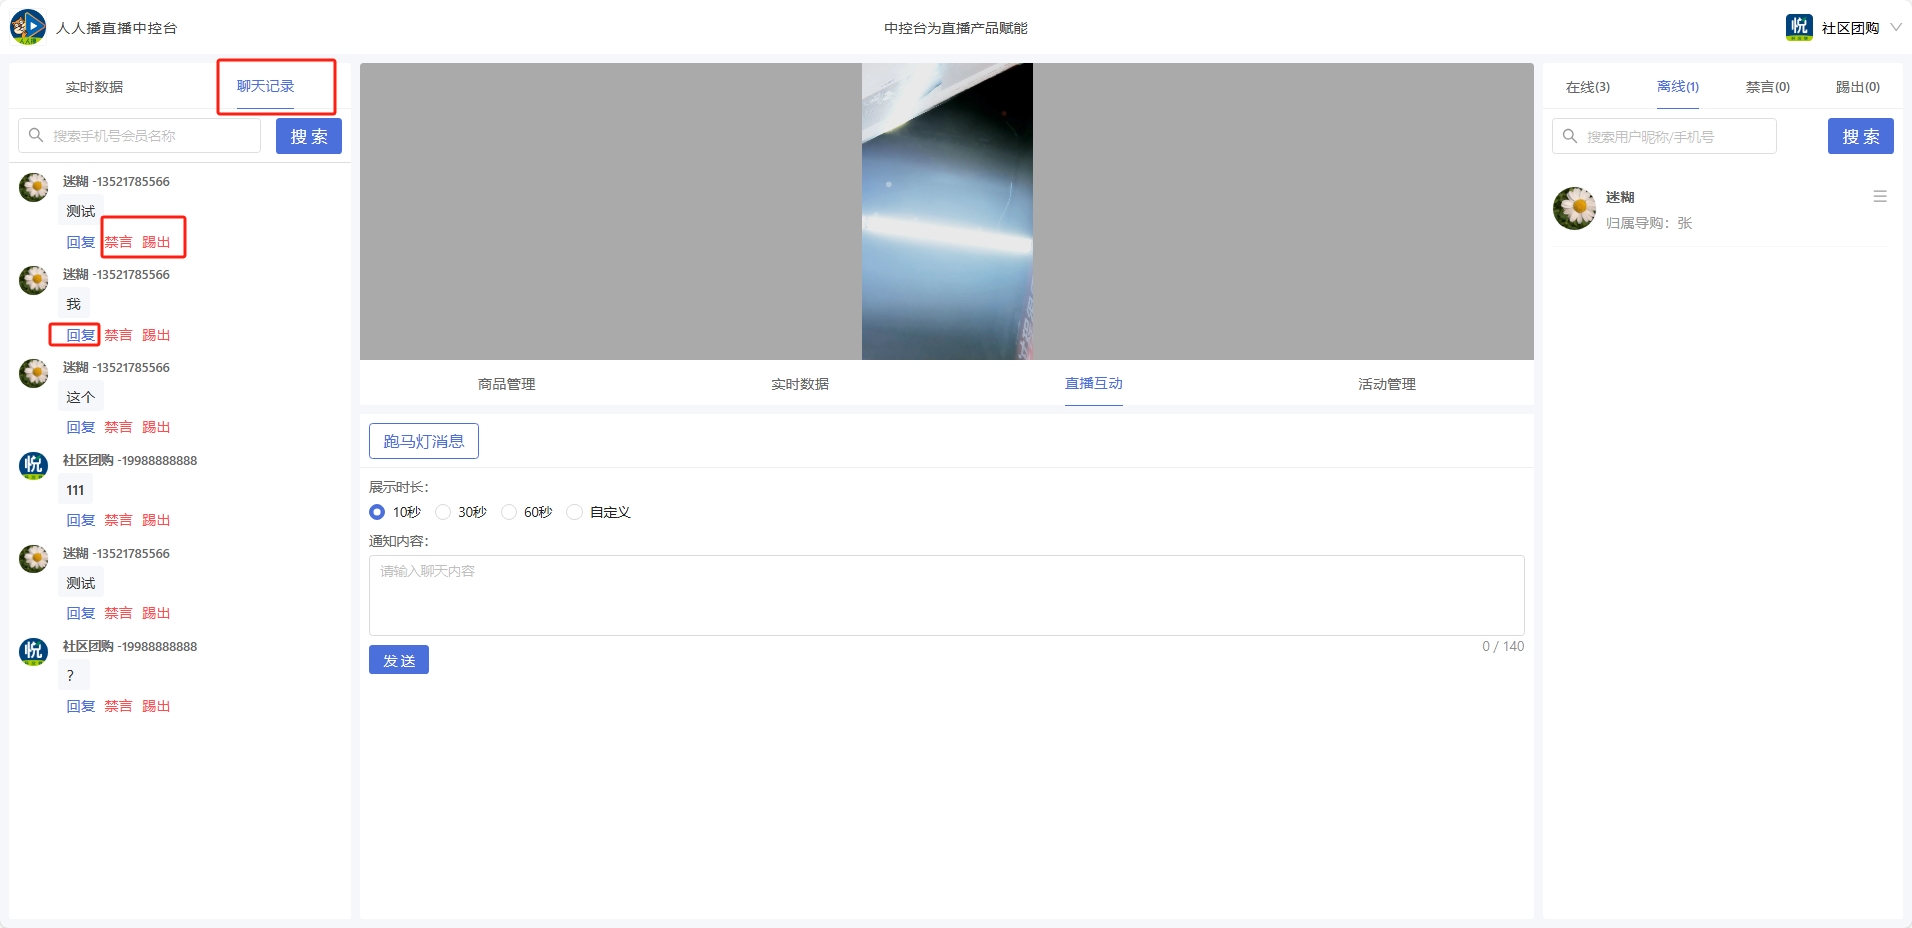Click the 发送 button

399,660
